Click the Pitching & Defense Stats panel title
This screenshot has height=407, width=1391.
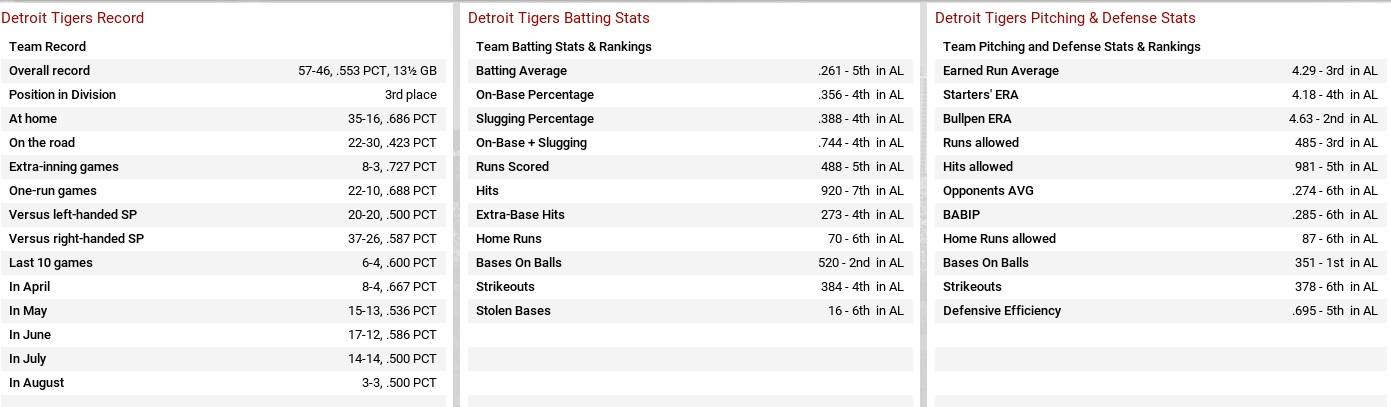(x=1065, y=18)
